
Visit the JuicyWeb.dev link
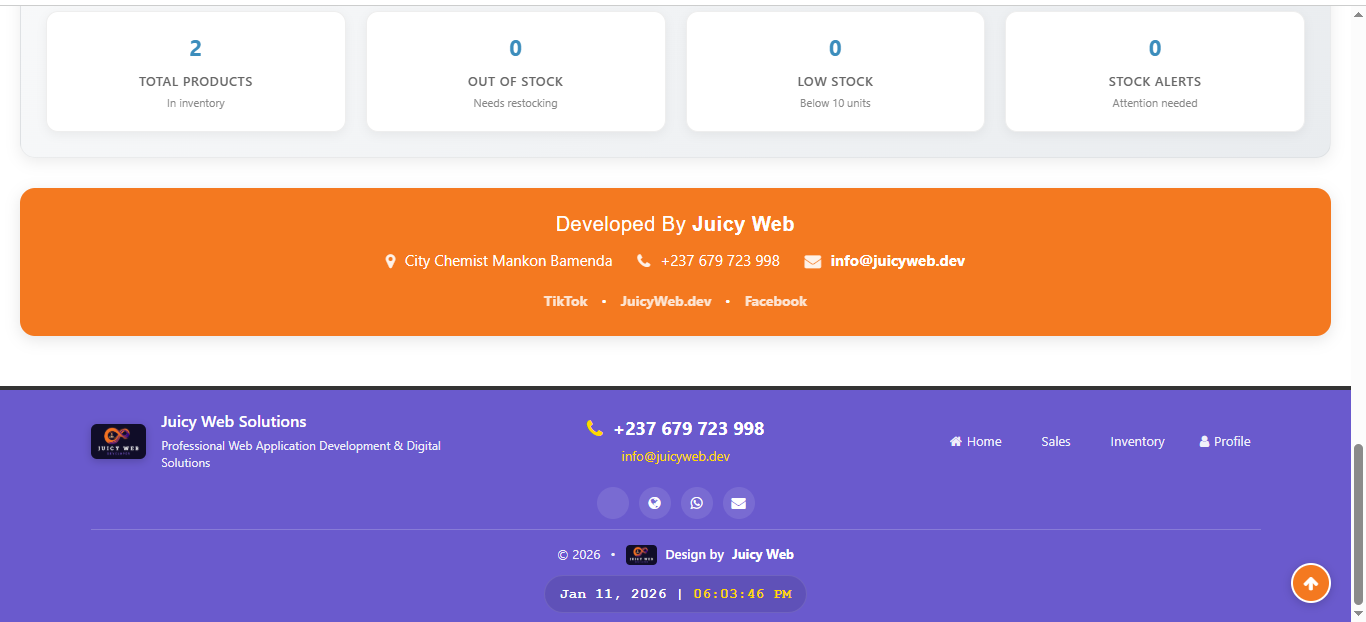point(666,301)
